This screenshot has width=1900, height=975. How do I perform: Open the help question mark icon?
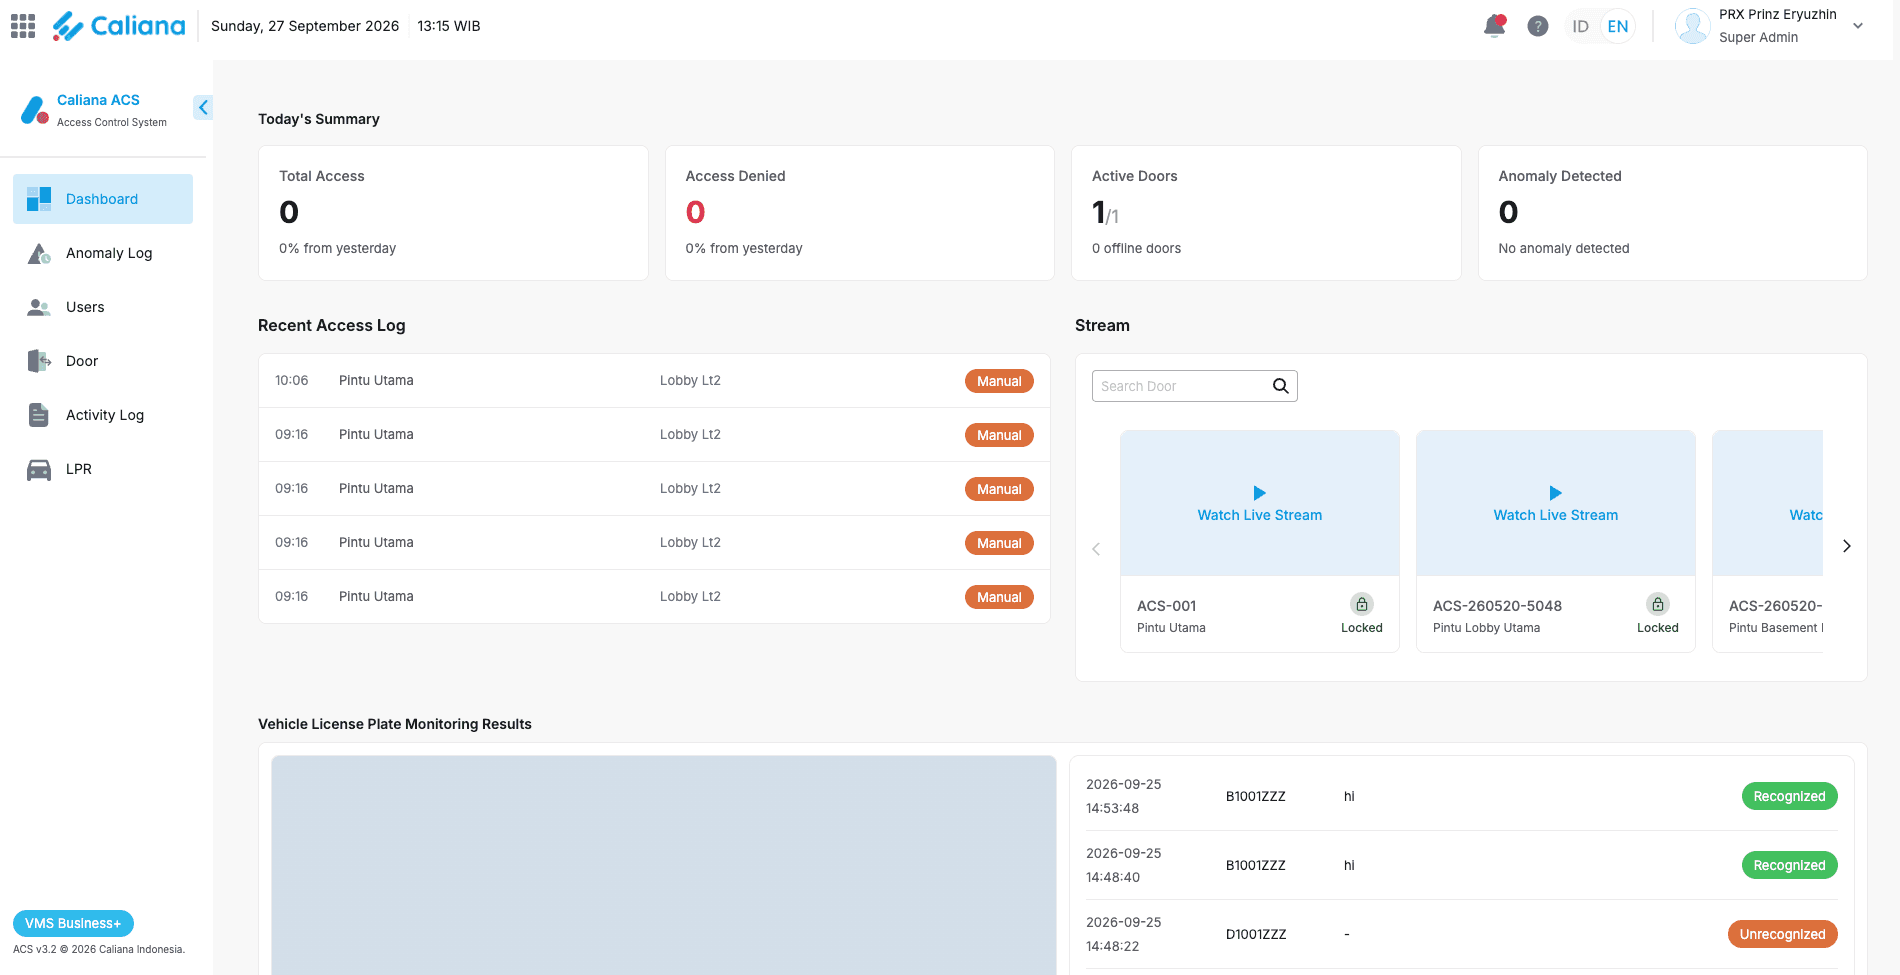[1538, 26]
